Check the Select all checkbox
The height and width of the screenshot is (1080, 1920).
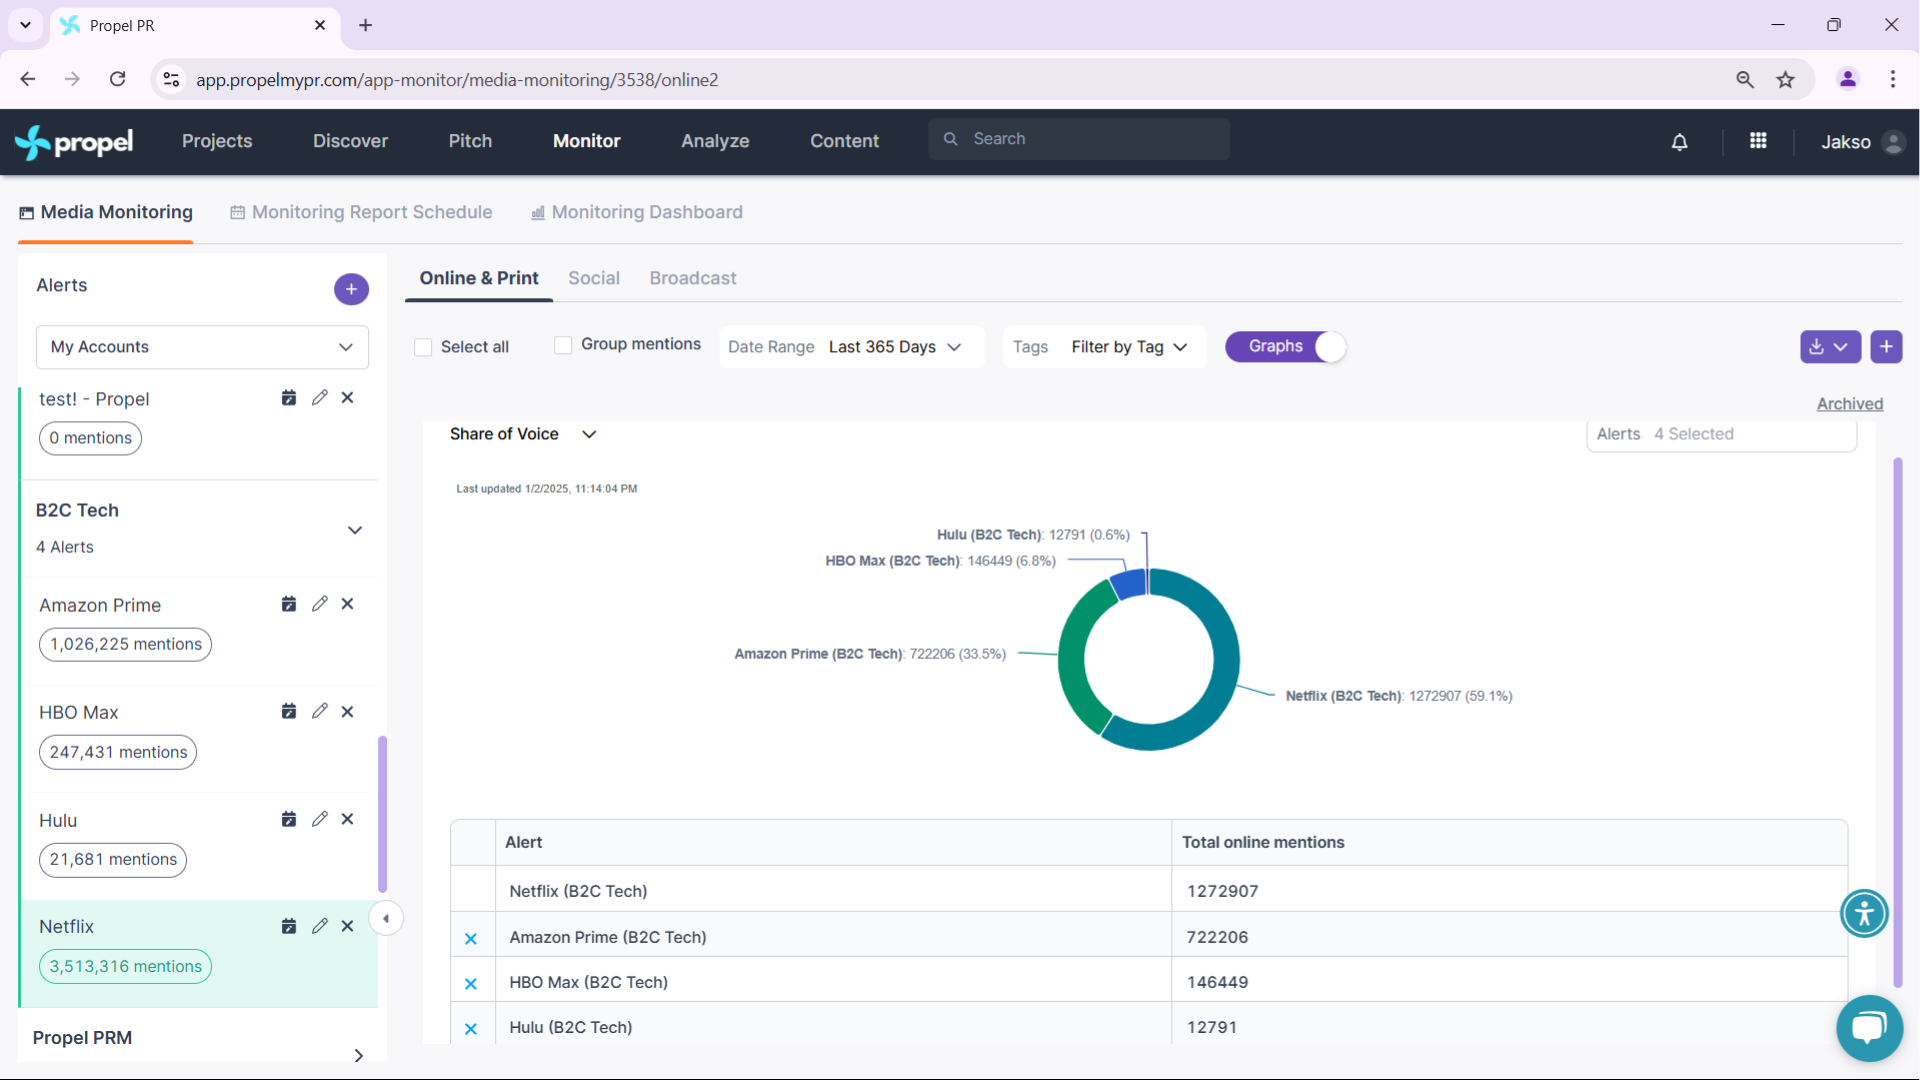(x=423, y=347)
